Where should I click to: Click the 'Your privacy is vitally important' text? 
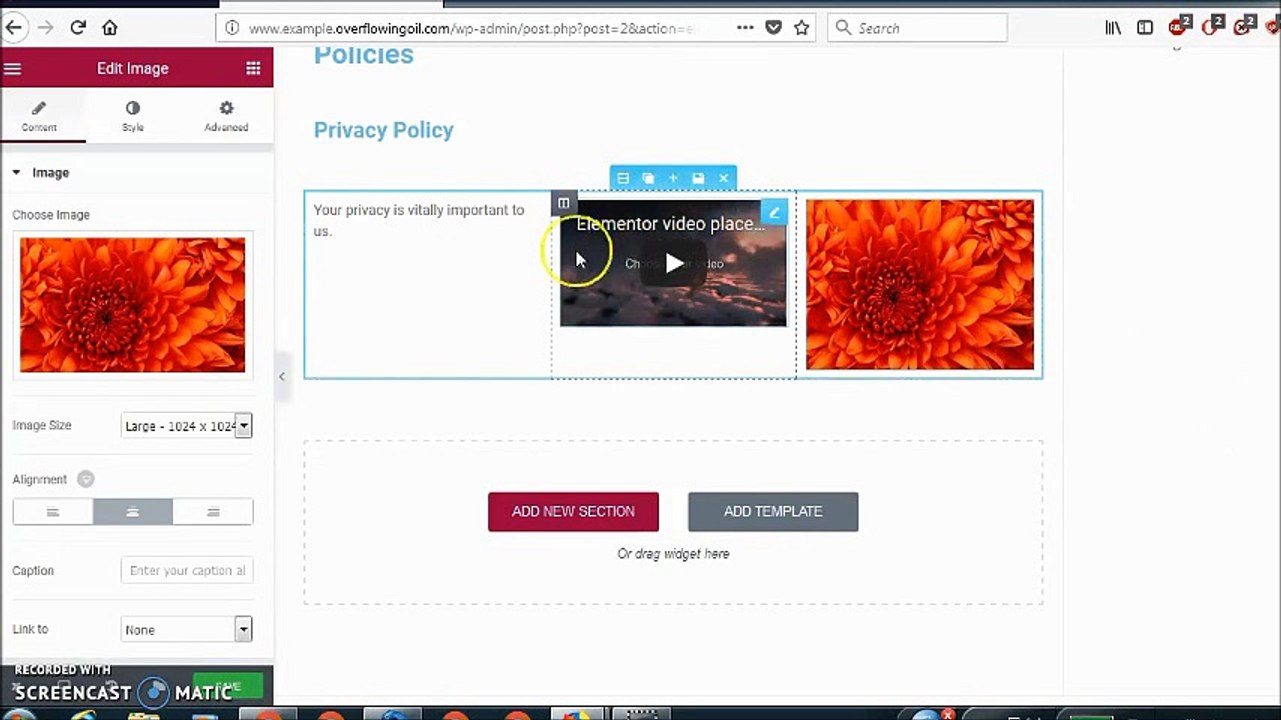419,220
